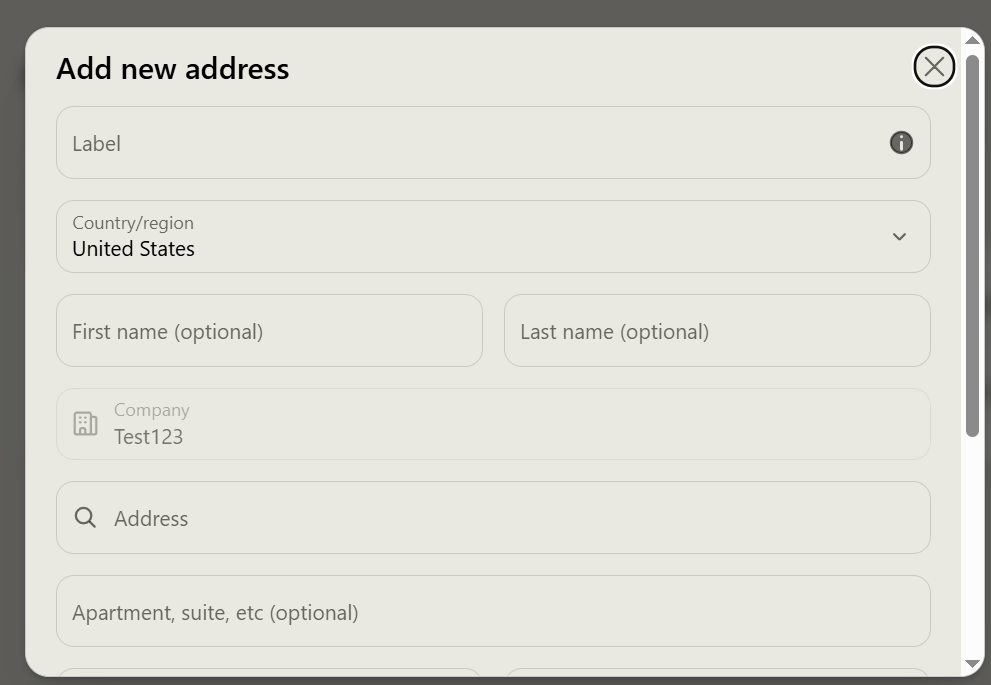Image resolution: width=991 pixels, height=685 pixels.
Task: Focus the Label text input
Action: pyautogui.click(x=493, y=143)
